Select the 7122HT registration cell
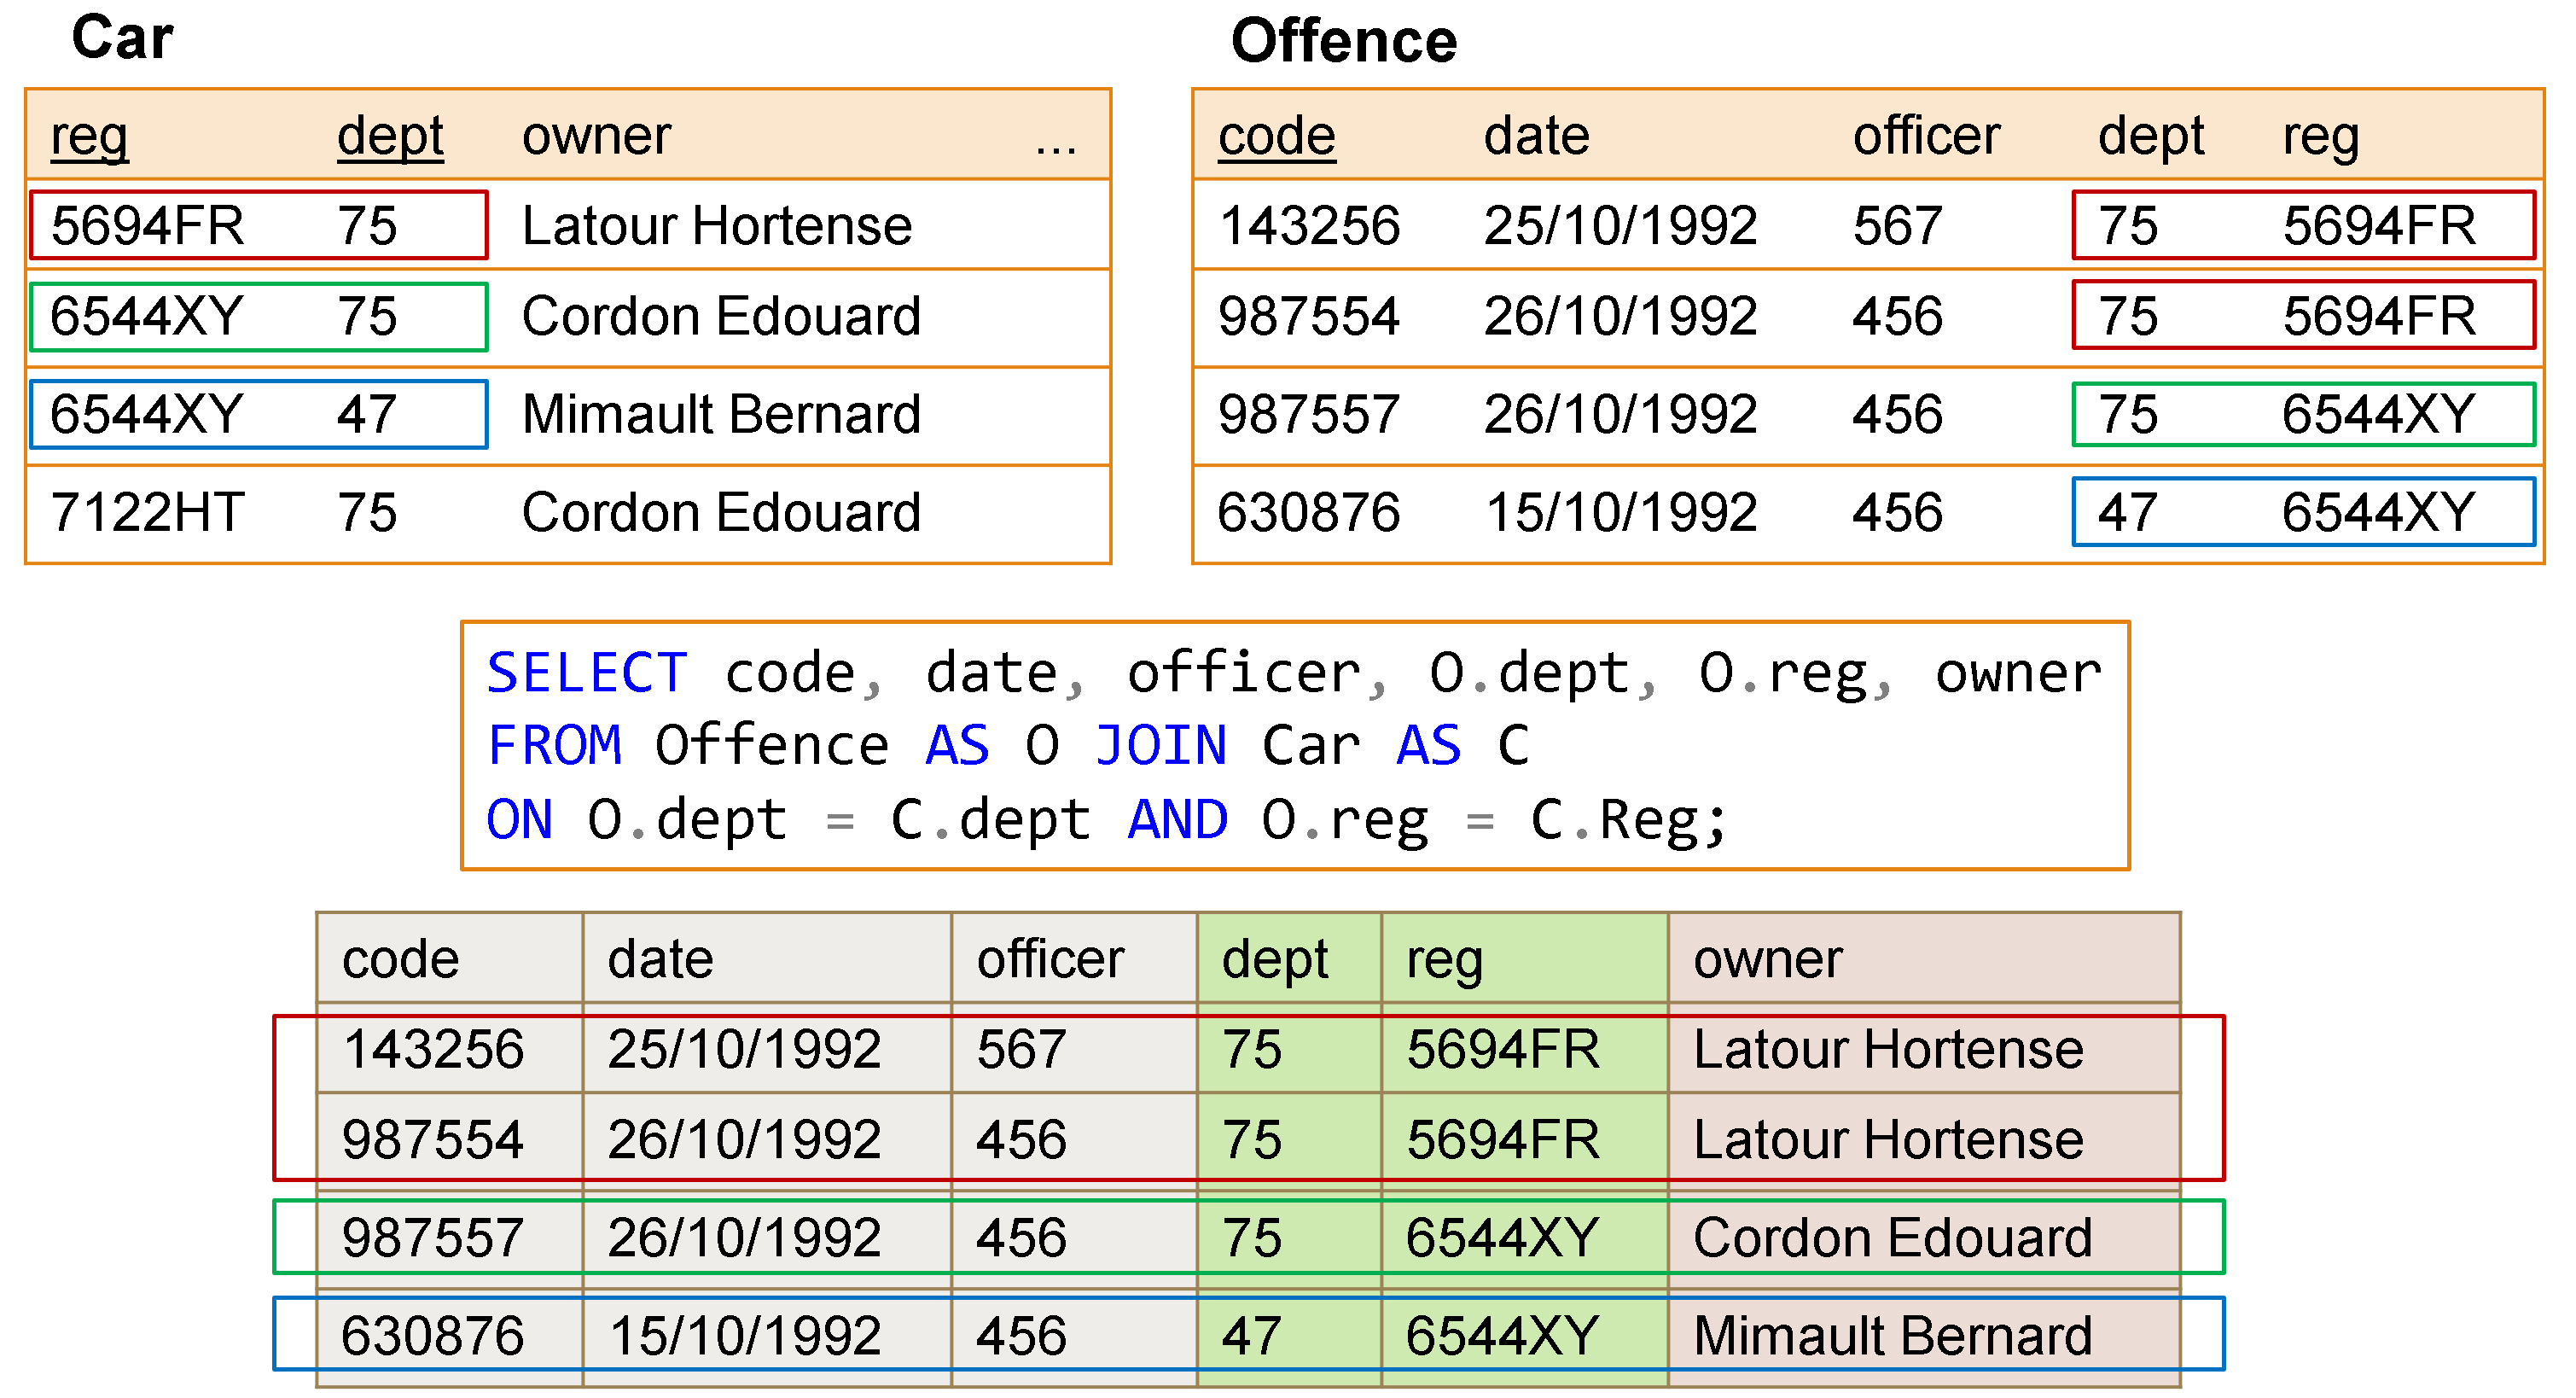Screen dimensions: 2576x1398 pyautogui.click(x=147, y=513)
